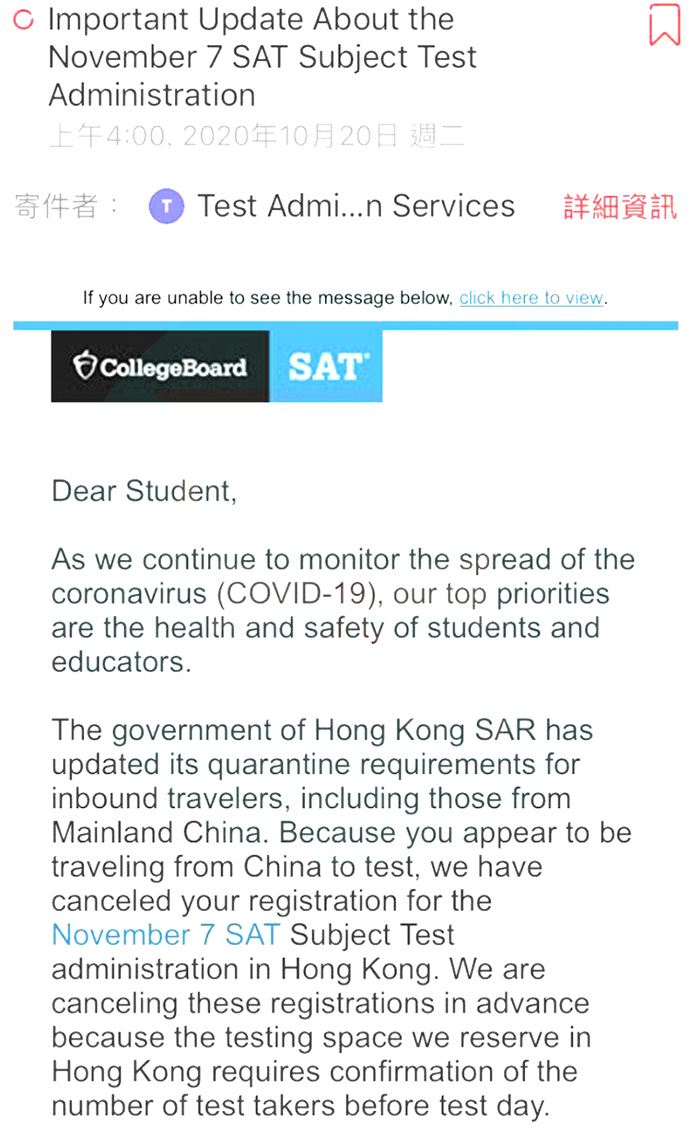Tap the blue divider bar above banner

(x=345, y=325)
